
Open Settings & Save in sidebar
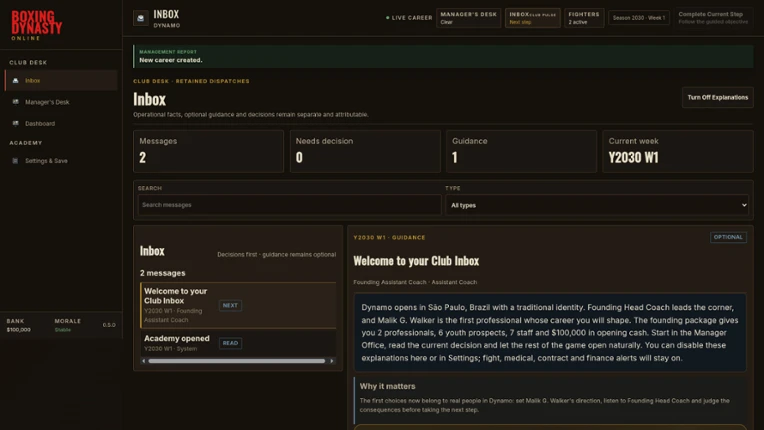pos(61,161)
